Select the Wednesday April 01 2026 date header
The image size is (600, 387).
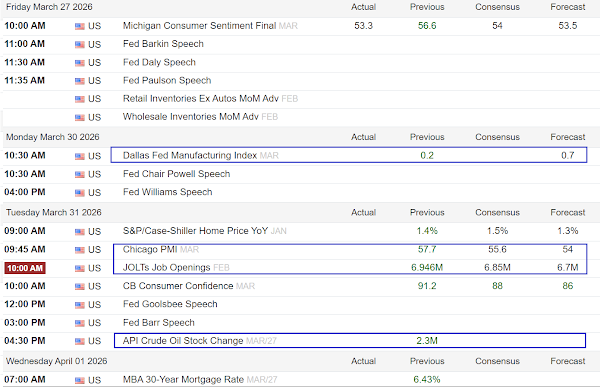coord(56,361)
